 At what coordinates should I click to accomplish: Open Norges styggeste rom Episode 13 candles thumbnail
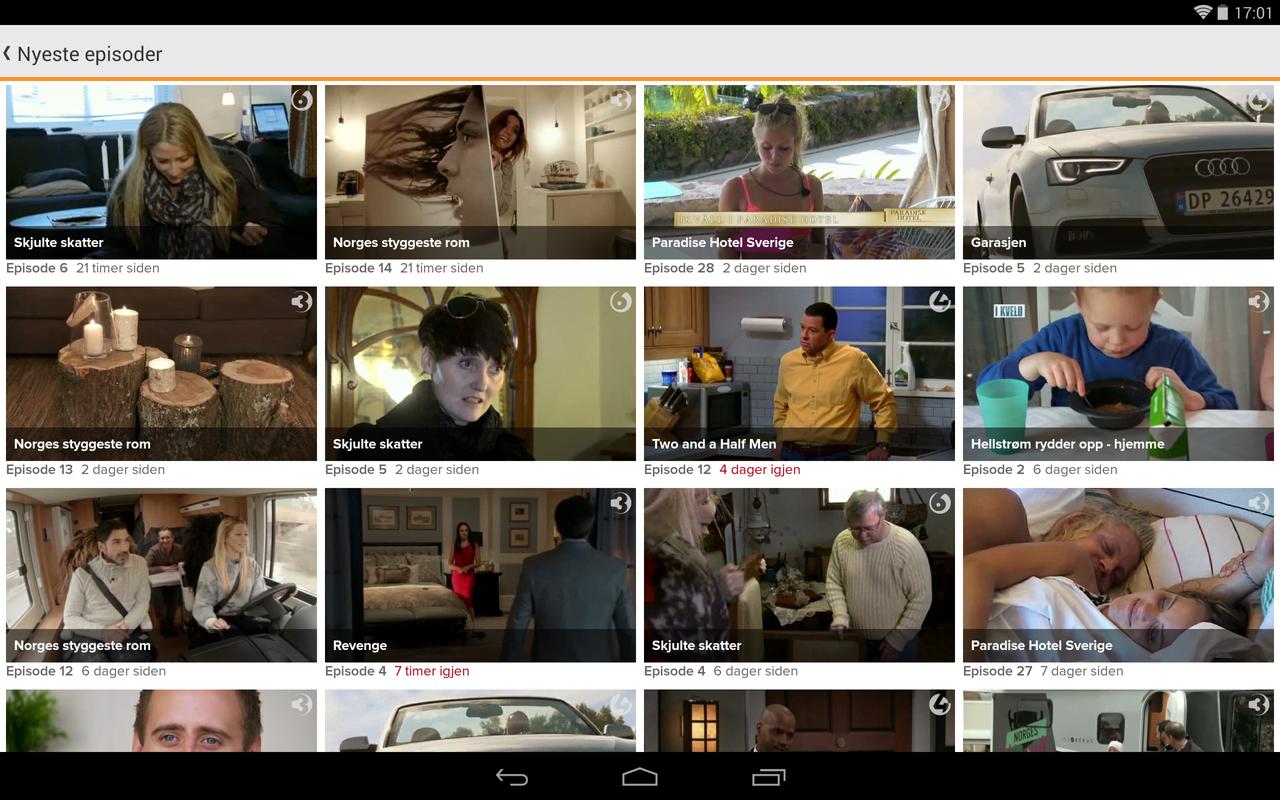[161, 374]
